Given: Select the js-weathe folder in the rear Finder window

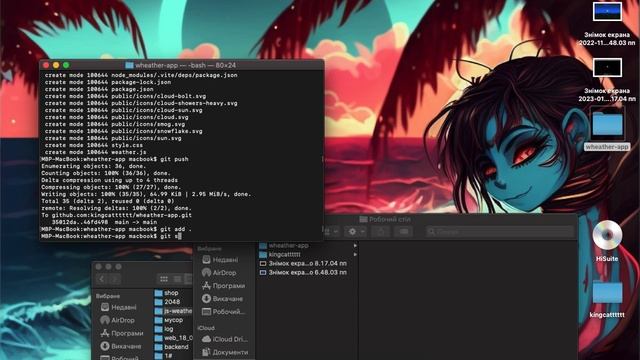Looking at the screenshot, I should [x=173, y=311].
